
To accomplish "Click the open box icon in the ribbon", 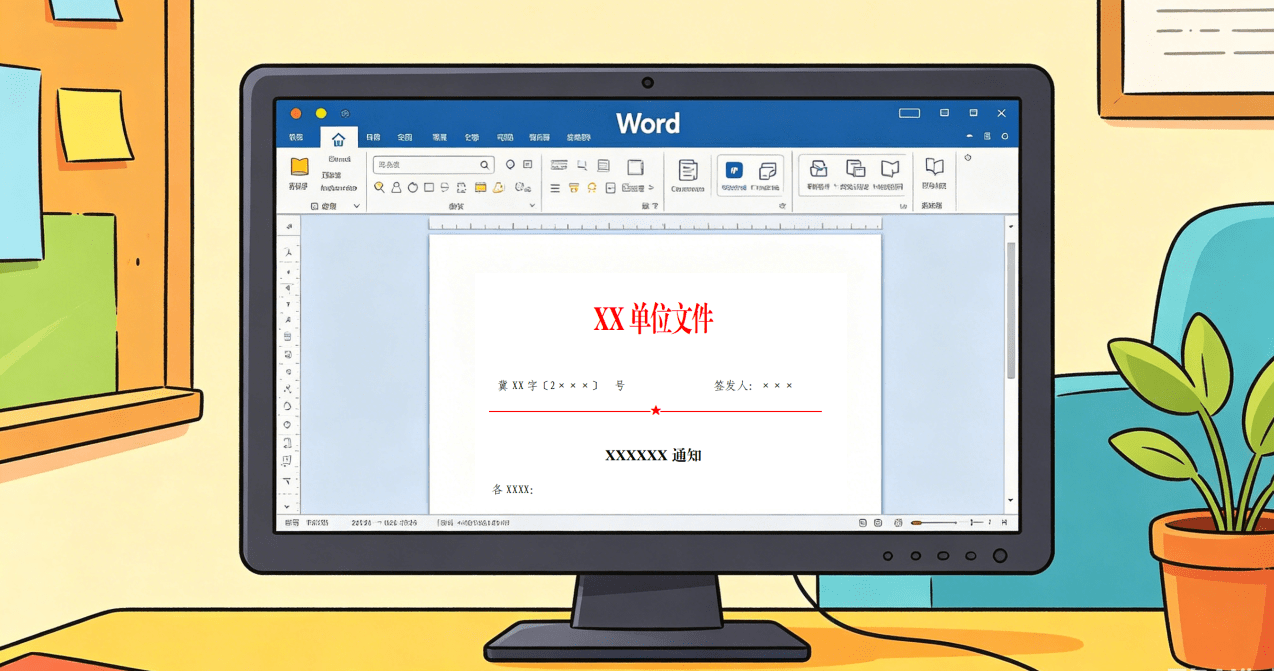I will pos(818,168).
